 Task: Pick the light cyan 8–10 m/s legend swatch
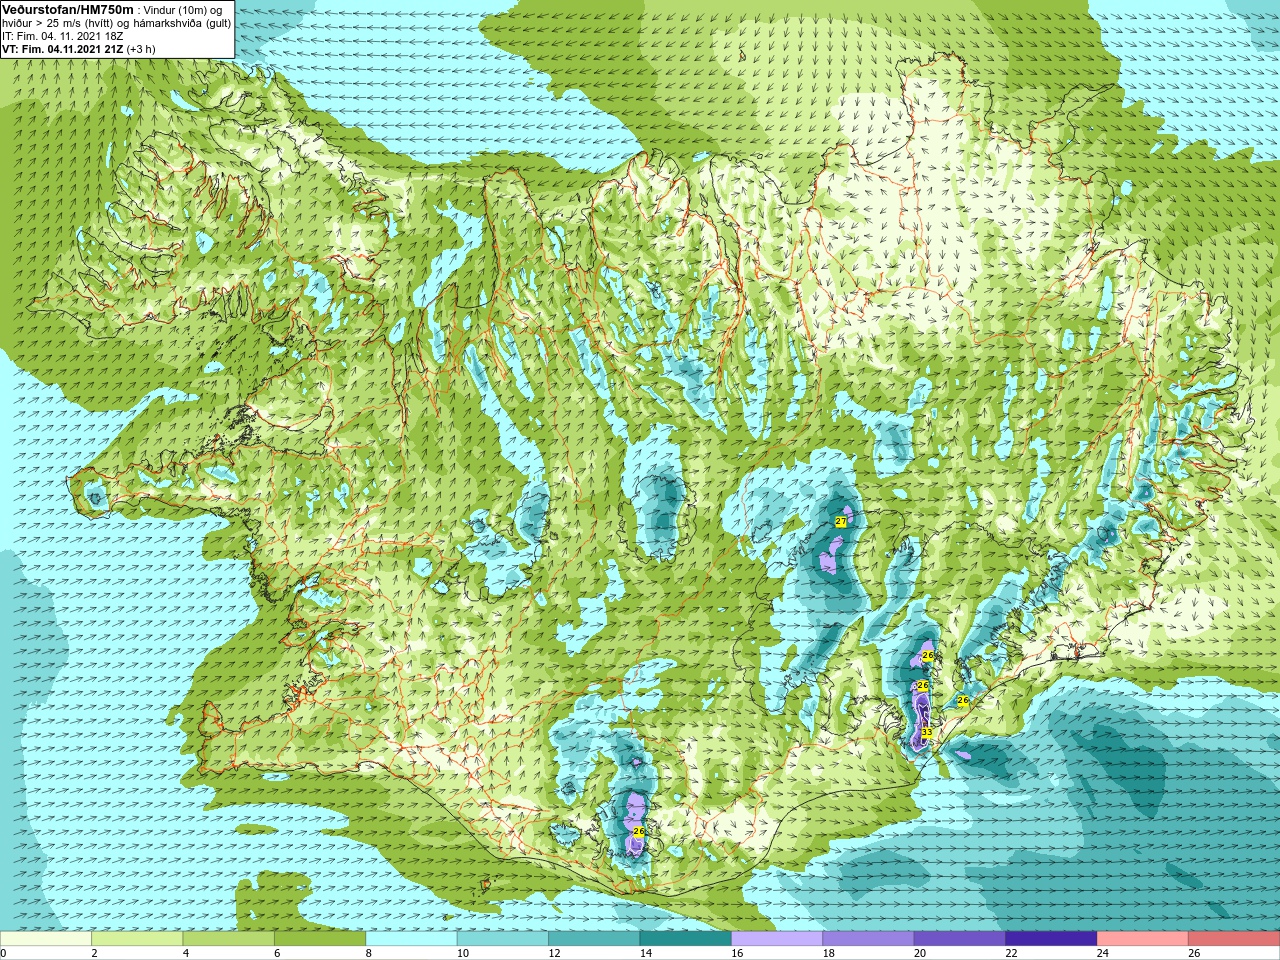coord(412,939)
